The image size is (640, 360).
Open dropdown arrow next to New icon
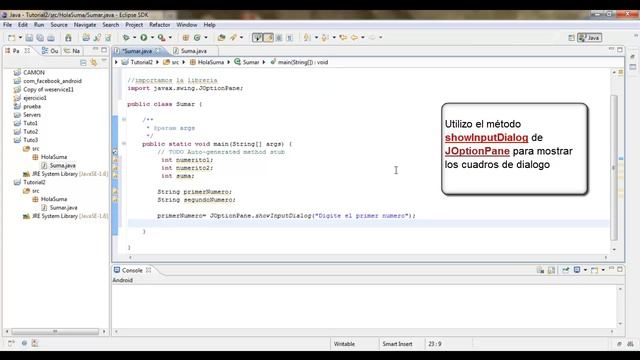(20, 38)
